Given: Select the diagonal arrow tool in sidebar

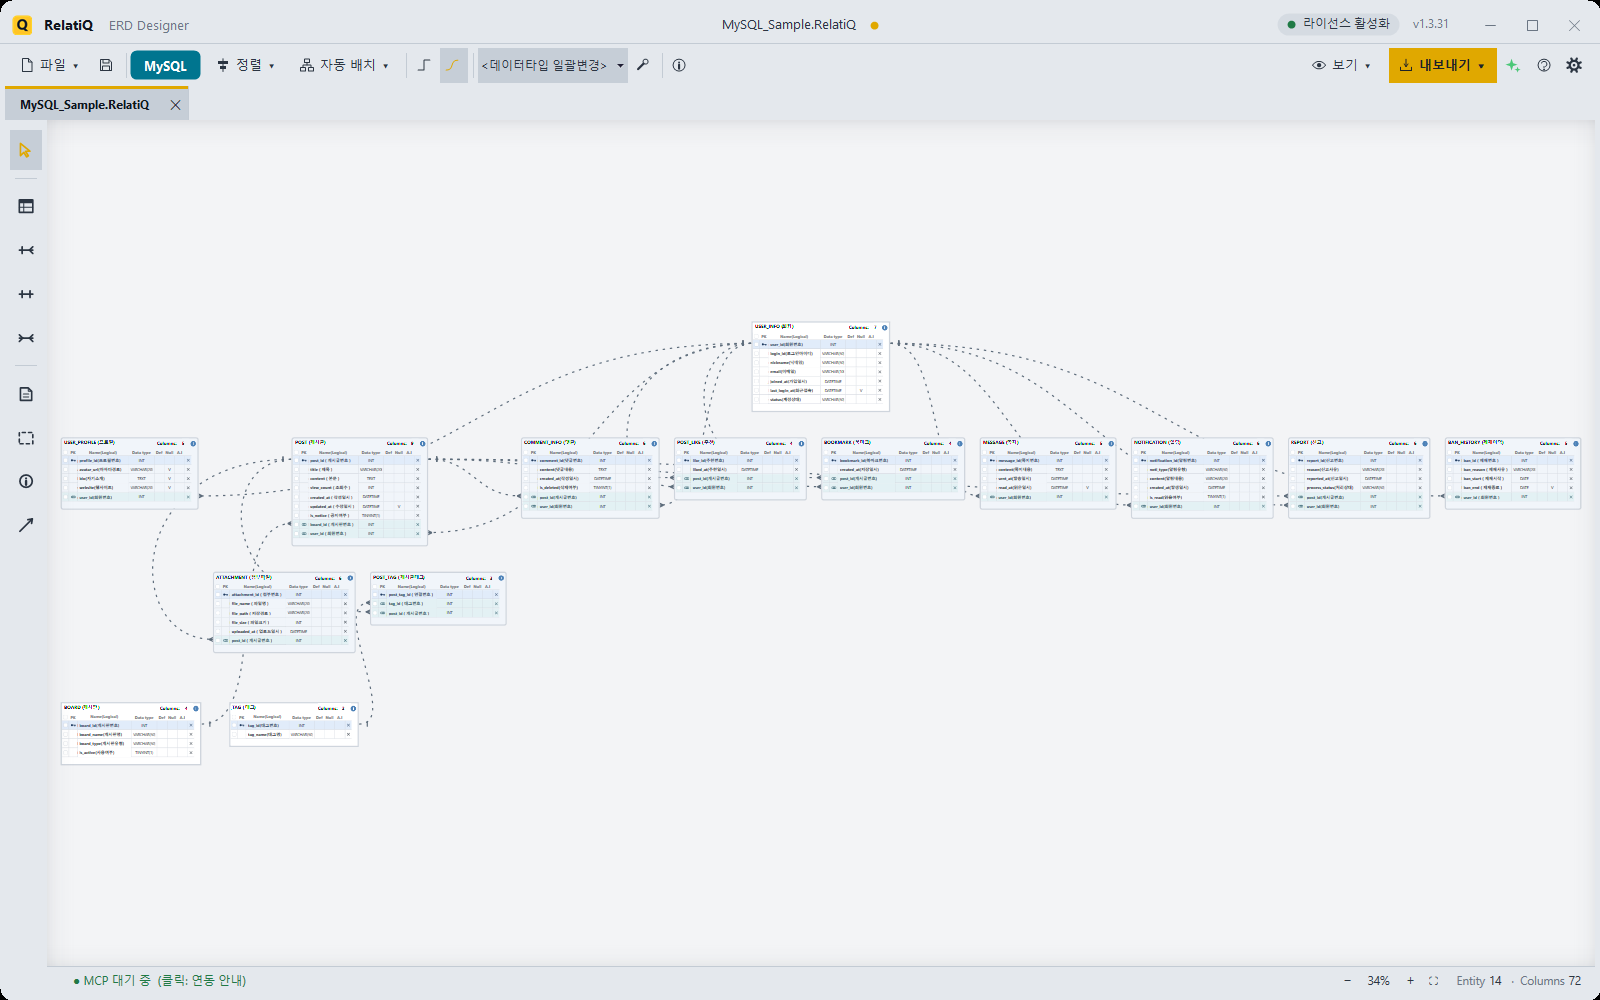Looking at the screenshot, I should (26, 525).
